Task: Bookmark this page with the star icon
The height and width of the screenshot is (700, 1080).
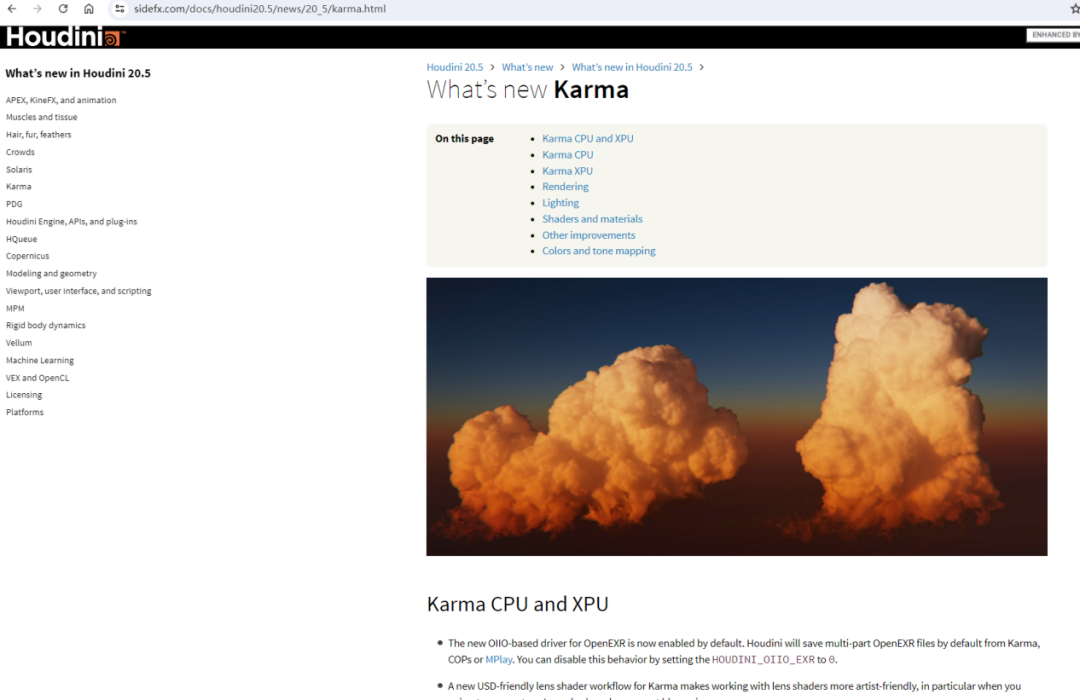Action: click(x=1074, y=9)
